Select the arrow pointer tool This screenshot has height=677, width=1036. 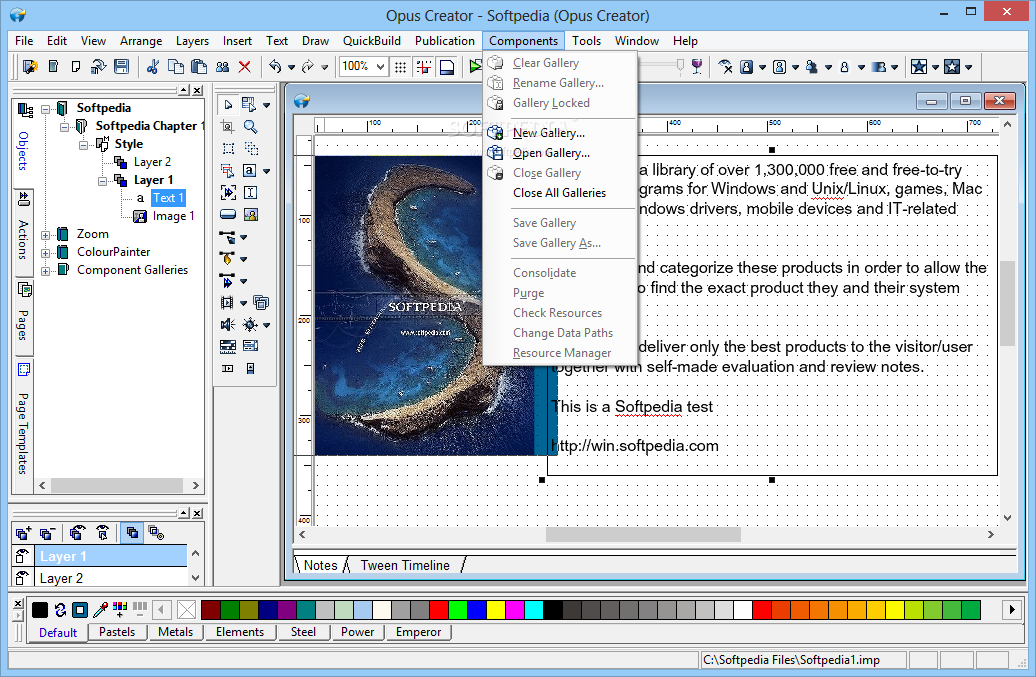click(228, 104)
